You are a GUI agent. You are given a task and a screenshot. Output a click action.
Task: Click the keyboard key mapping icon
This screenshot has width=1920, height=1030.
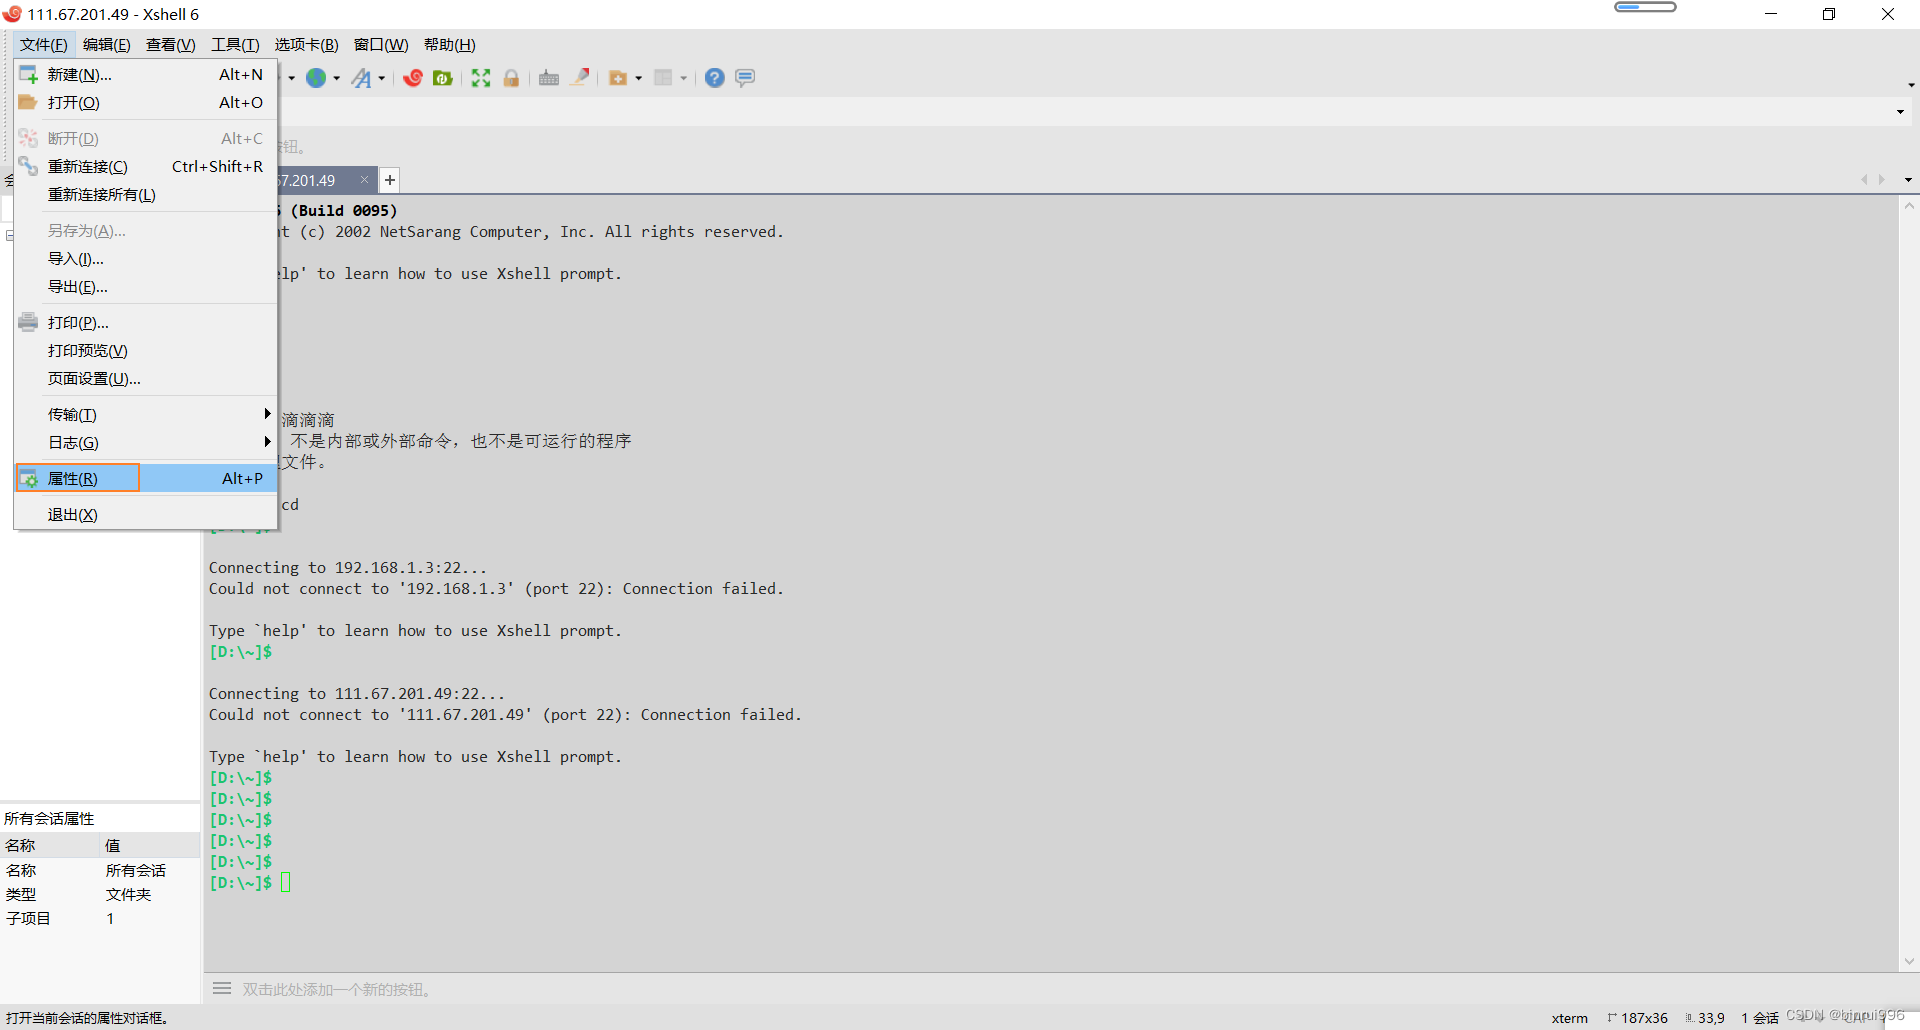(x=549, y=78)
